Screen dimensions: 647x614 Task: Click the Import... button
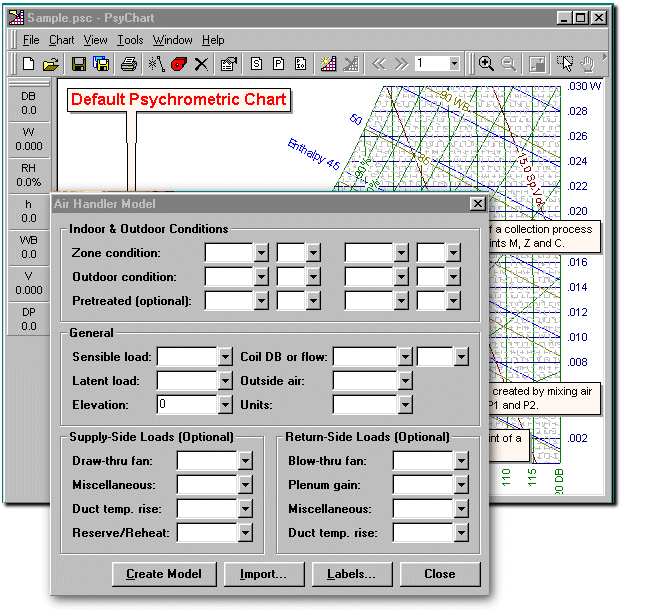point(263,574)
